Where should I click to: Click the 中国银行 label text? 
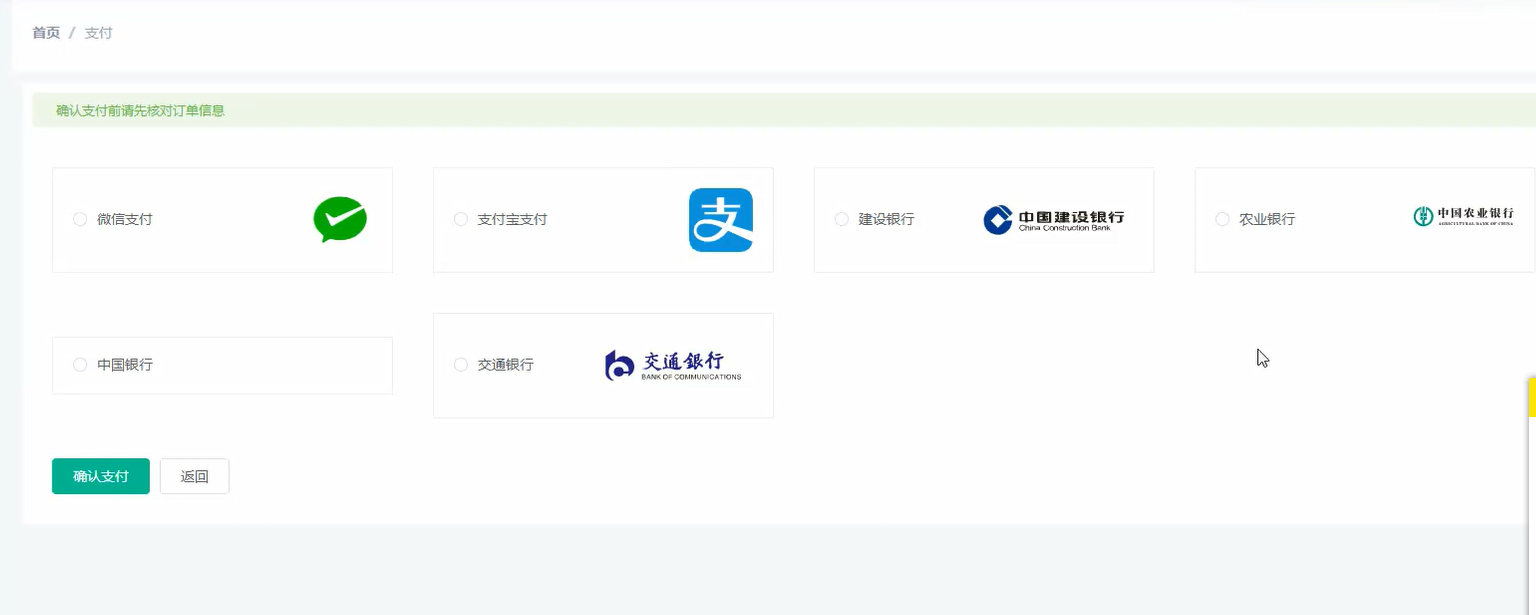tap(125, 365)
